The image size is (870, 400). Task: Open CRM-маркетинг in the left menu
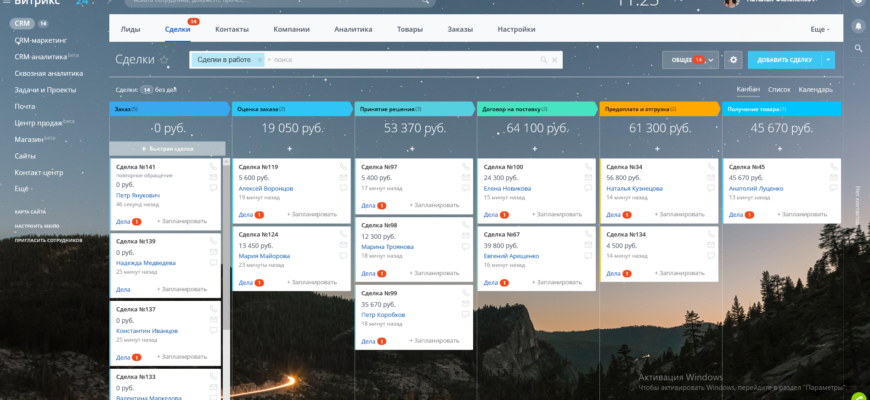(41, 40)
